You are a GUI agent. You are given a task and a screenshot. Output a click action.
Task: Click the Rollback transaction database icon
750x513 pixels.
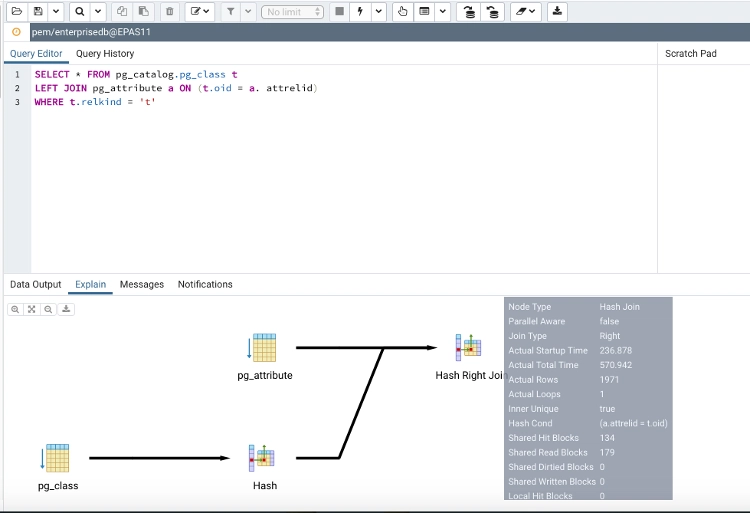[x=492, y=11]
